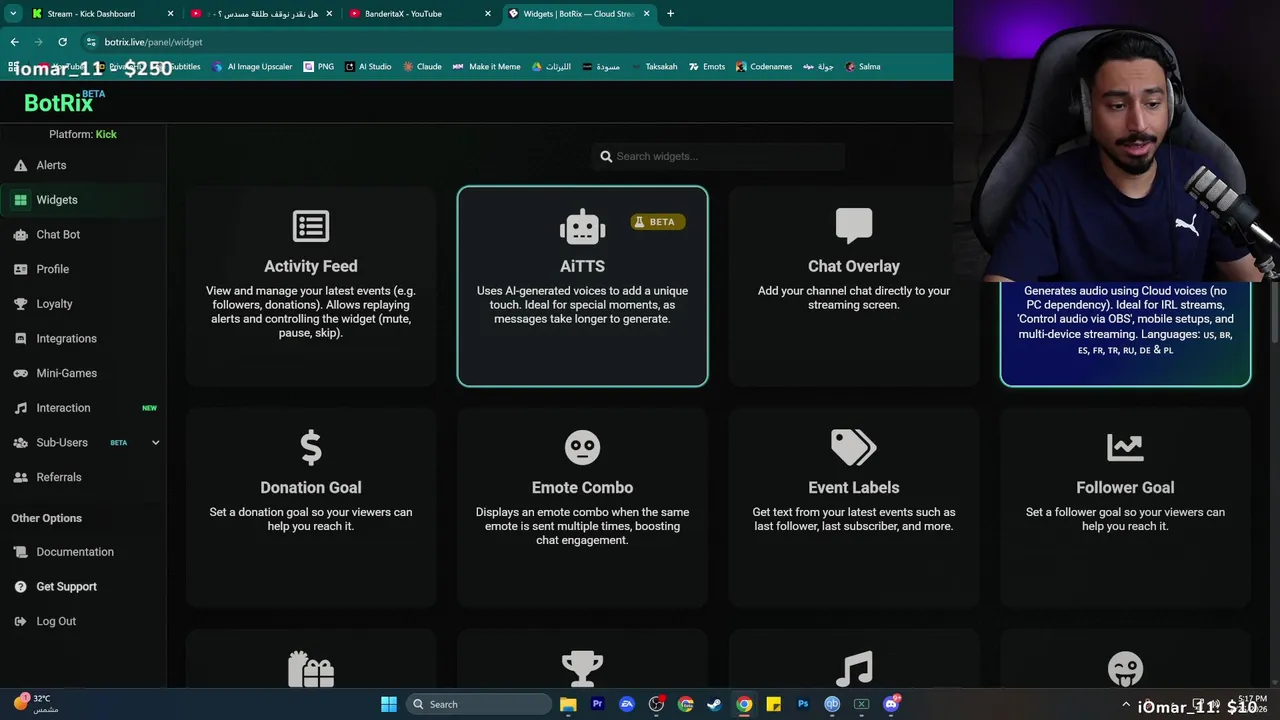Click the Referrals people icon
Image resolution: width=1280 pixels, height=720 pixels.
point(20,477)
